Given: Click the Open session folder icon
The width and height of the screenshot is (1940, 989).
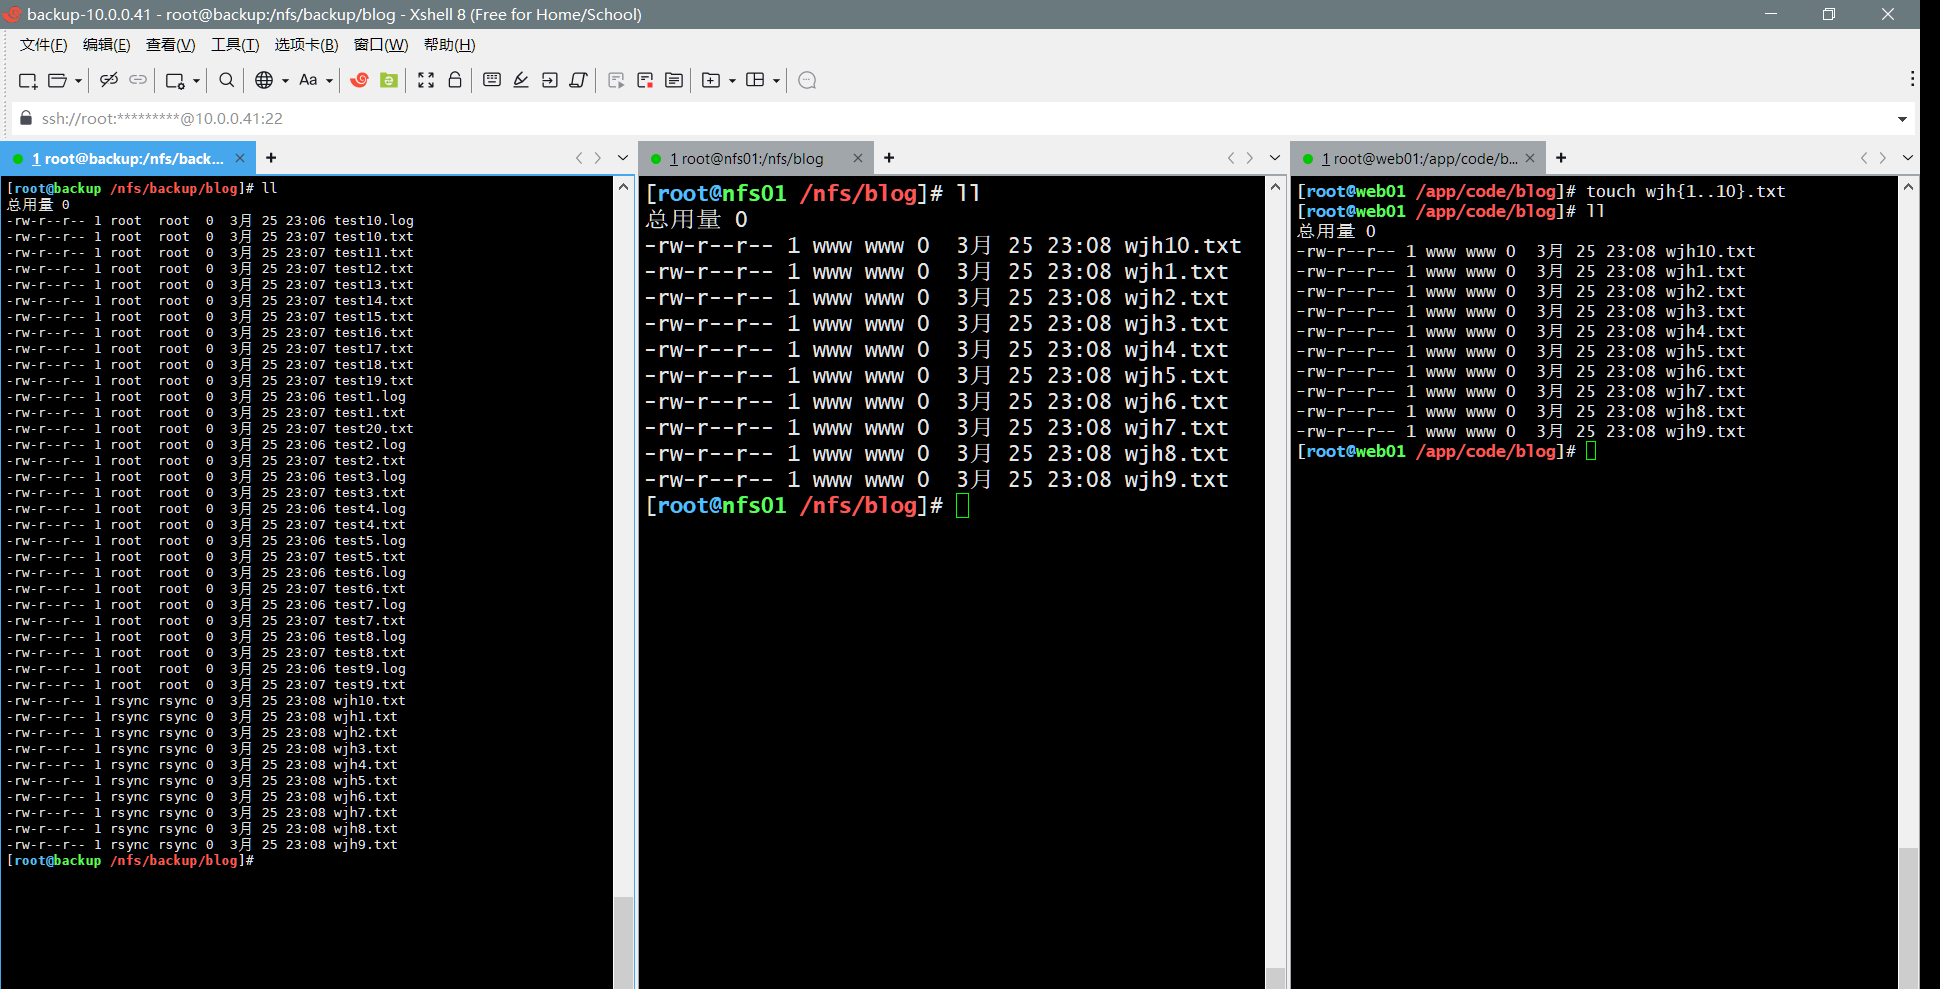Looking at the screenshot, I should tap(58, 81).
